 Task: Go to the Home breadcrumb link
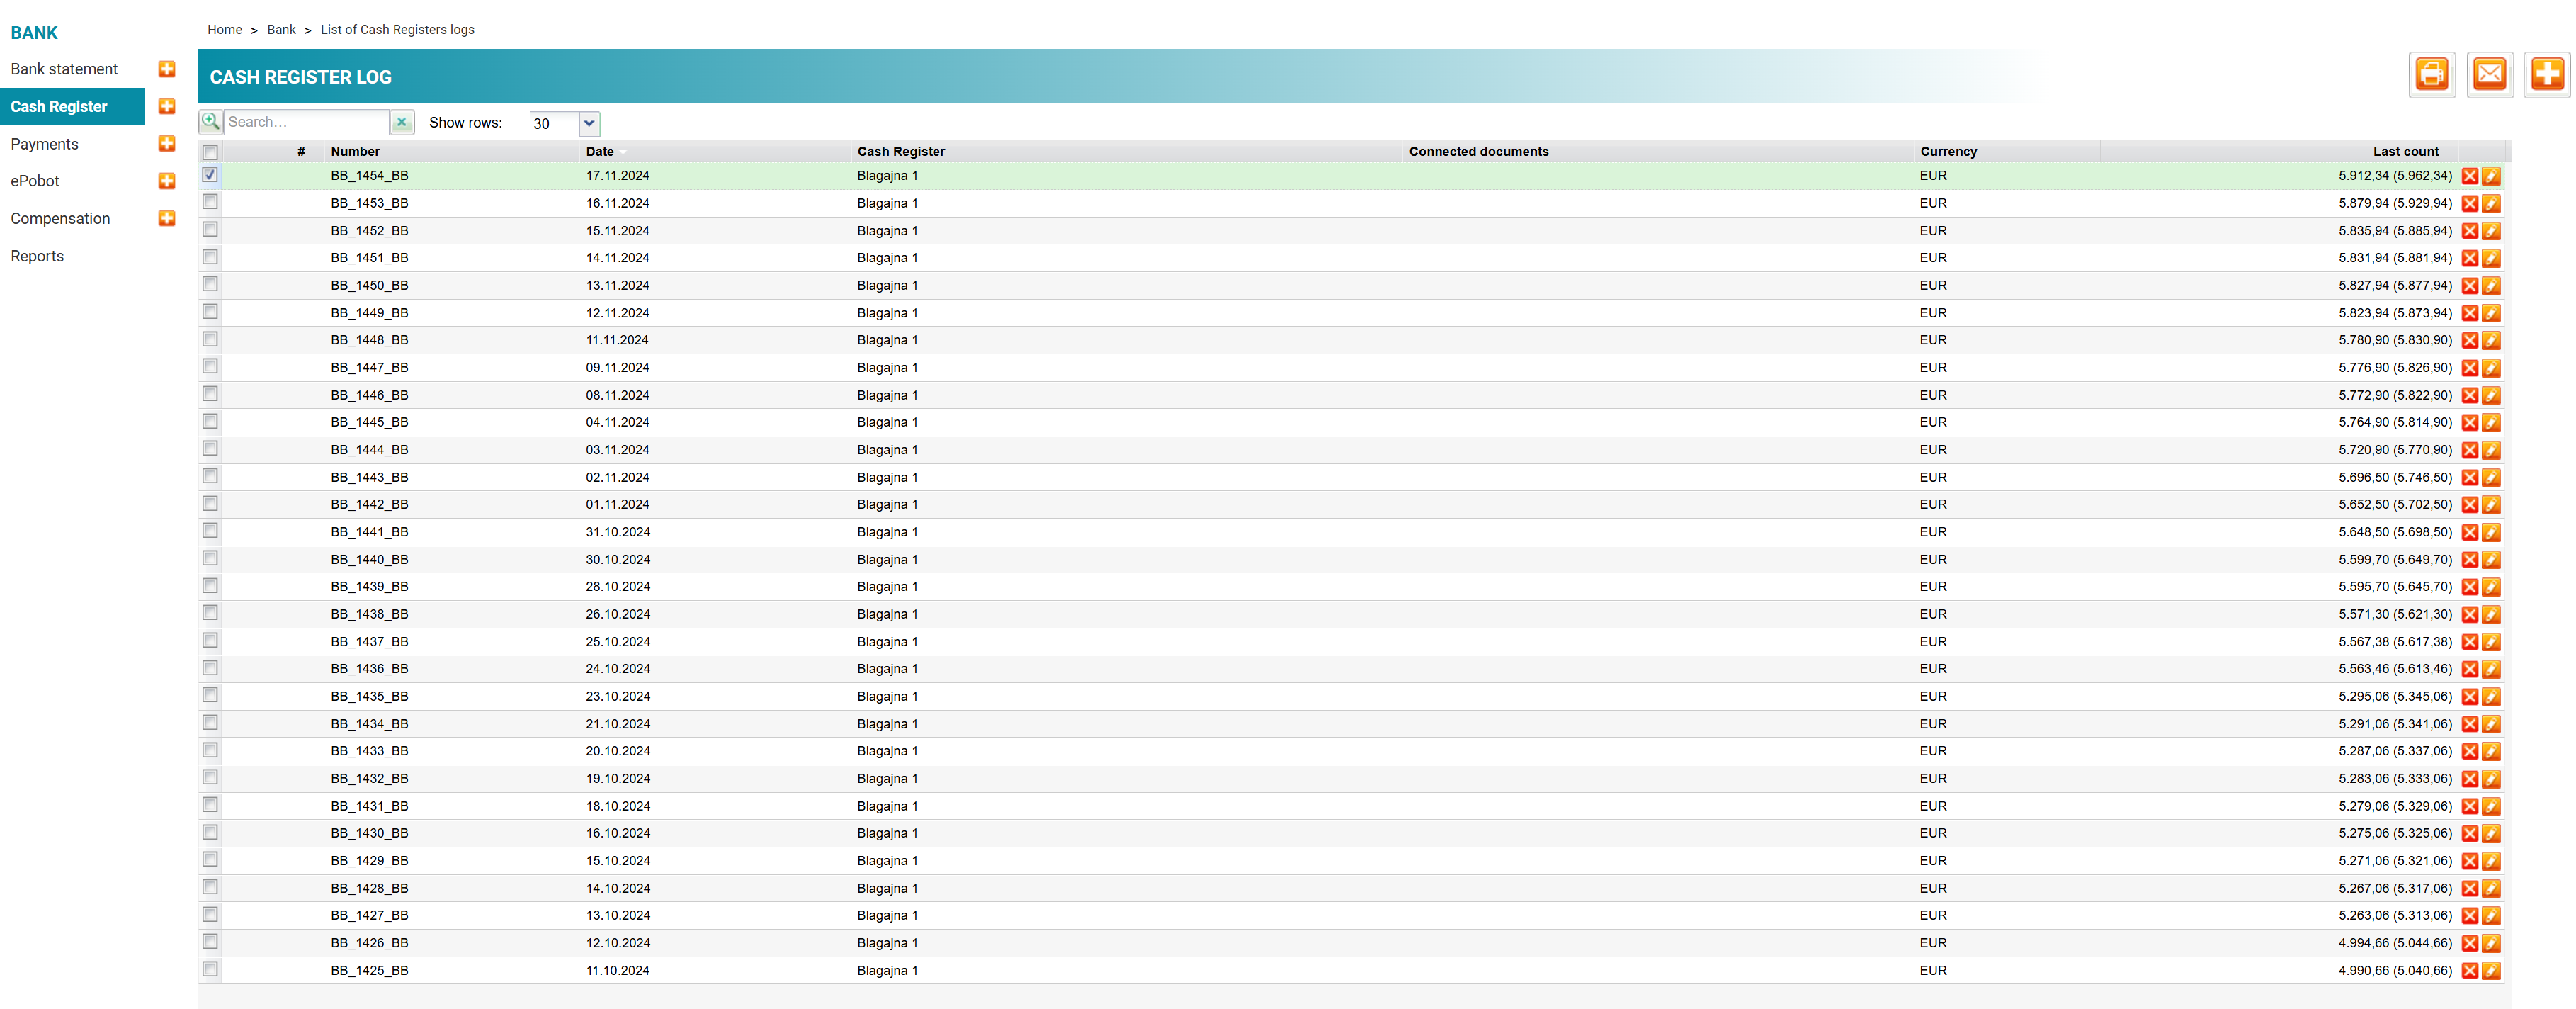(224, 30)
